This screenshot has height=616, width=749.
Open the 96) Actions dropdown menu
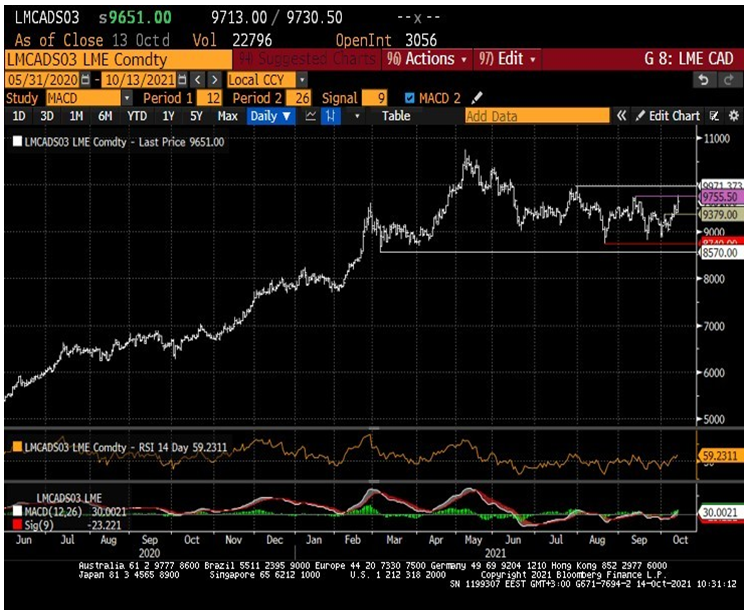[427, 59]
